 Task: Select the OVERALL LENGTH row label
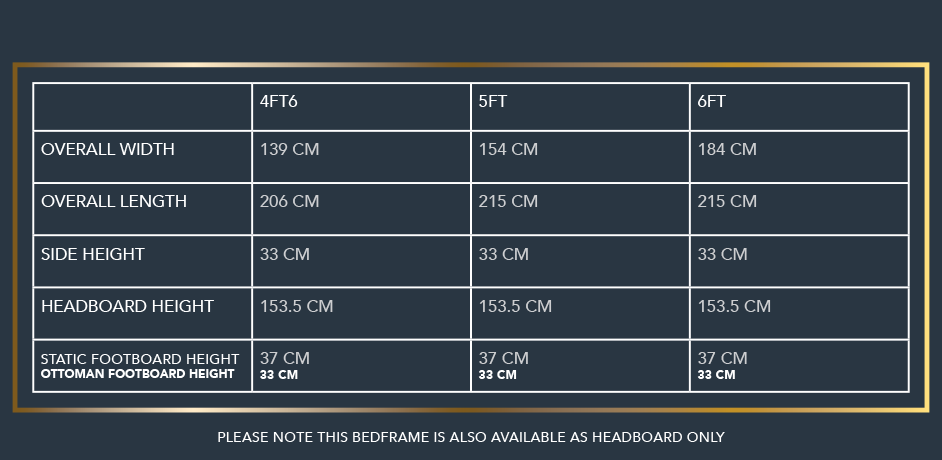click(114, 202)
